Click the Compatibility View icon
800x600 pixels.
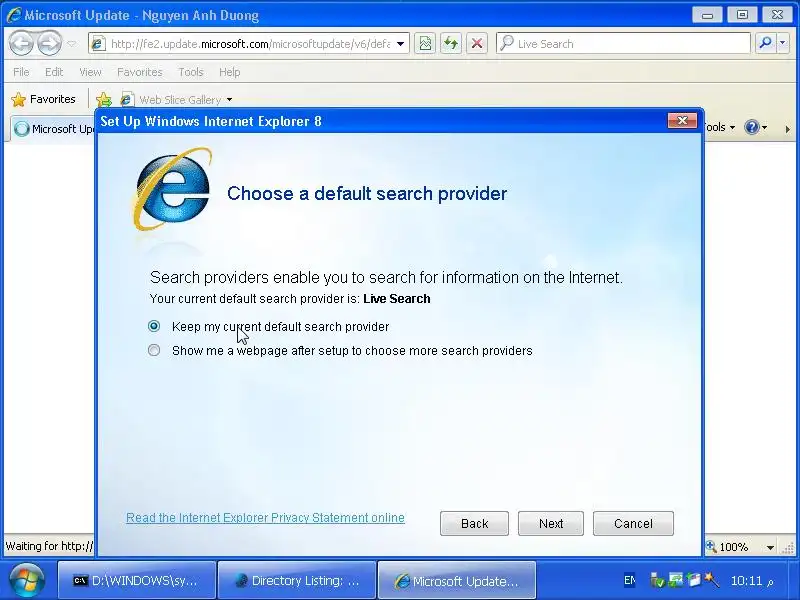pyautogui.click(x=425, y=44)
